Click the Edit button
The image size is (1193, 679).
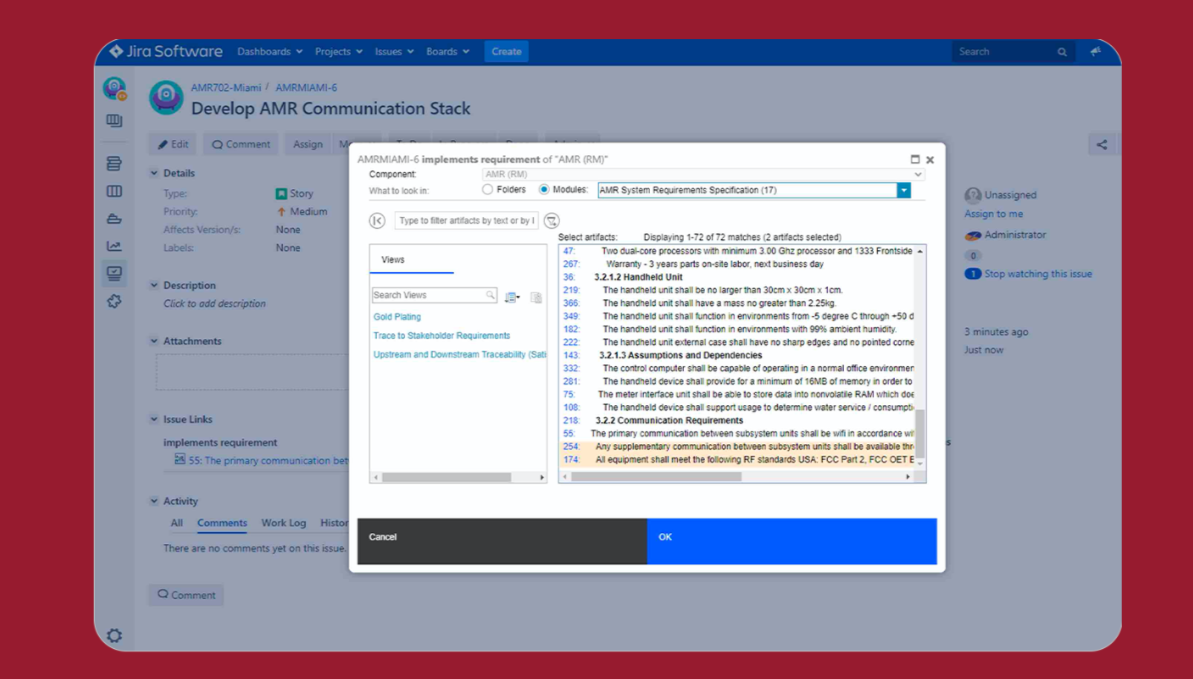(x=173, y=145)
